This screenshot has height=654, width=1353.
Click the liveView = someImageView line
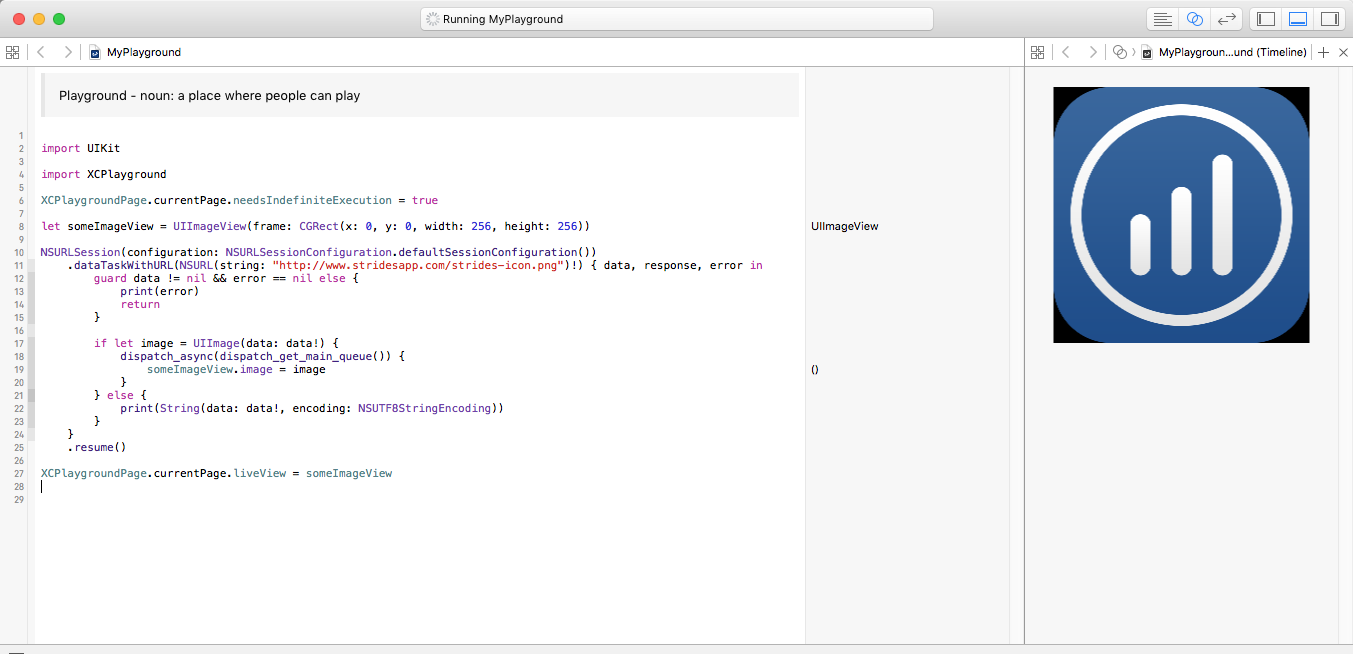(217, 473)
